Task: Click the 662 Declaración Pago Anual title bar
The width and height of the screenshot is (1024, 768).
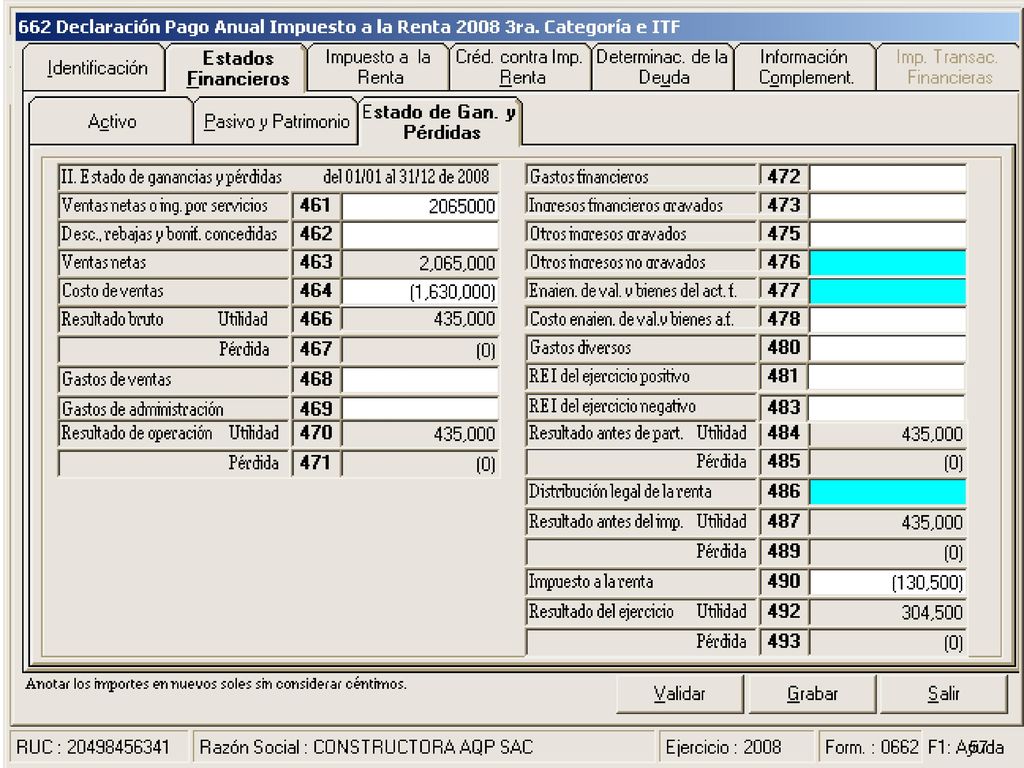Action: tap(516, 27)
